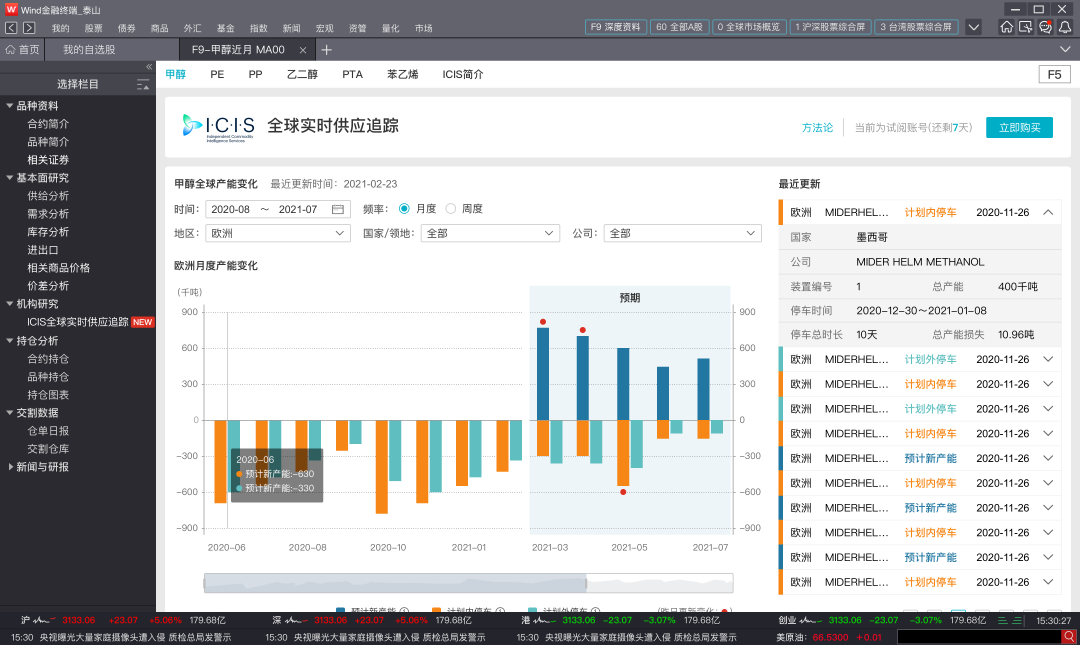Image resolution: width=1080 pixels, height=645 pixels.
Task: Click the Wind logo in the title bar
Action: tap(11, 9)
